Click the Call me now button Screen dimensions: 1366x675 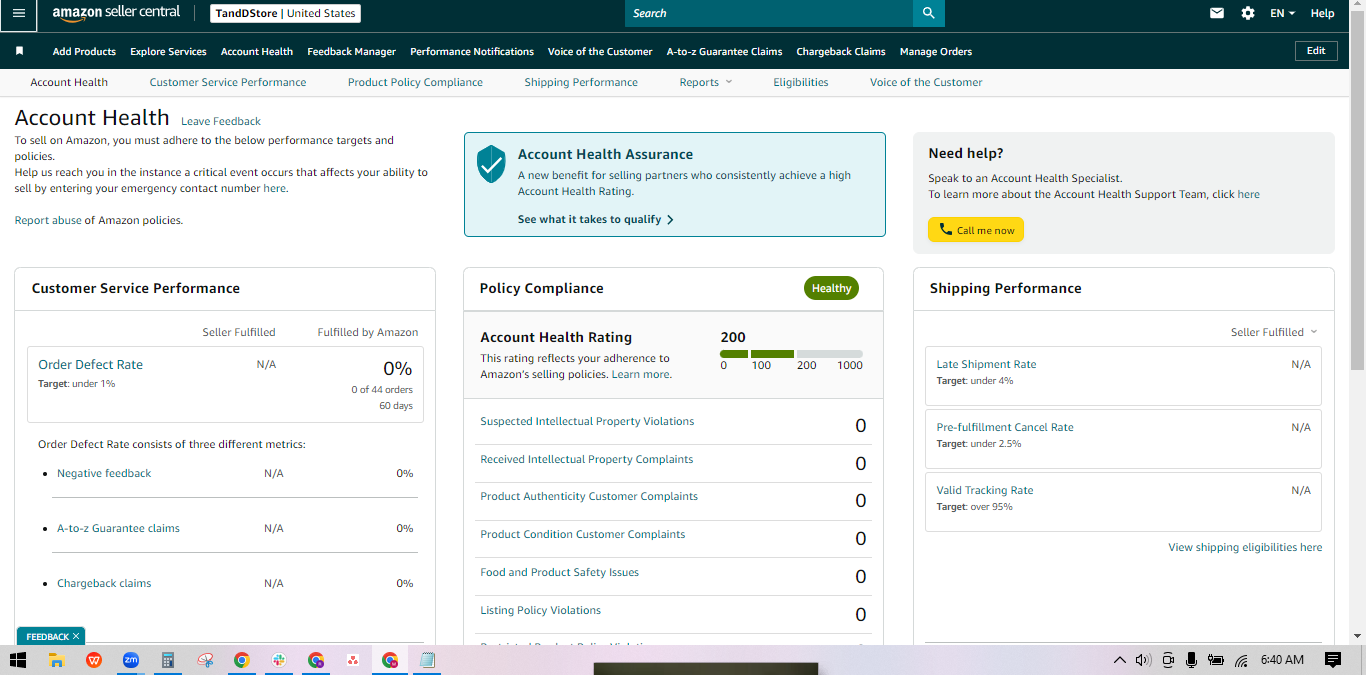[x=976, y=230]
